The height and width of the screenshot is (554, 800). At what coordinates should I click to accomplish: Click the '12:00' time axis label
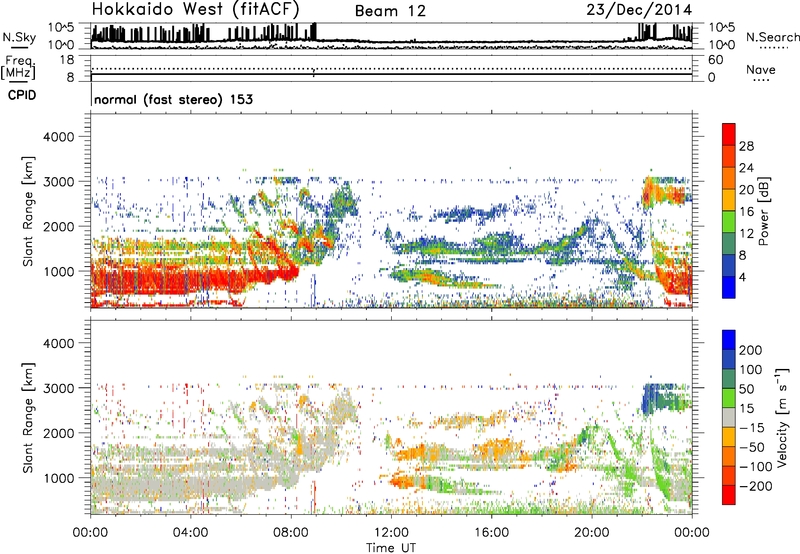click(391, 533)
